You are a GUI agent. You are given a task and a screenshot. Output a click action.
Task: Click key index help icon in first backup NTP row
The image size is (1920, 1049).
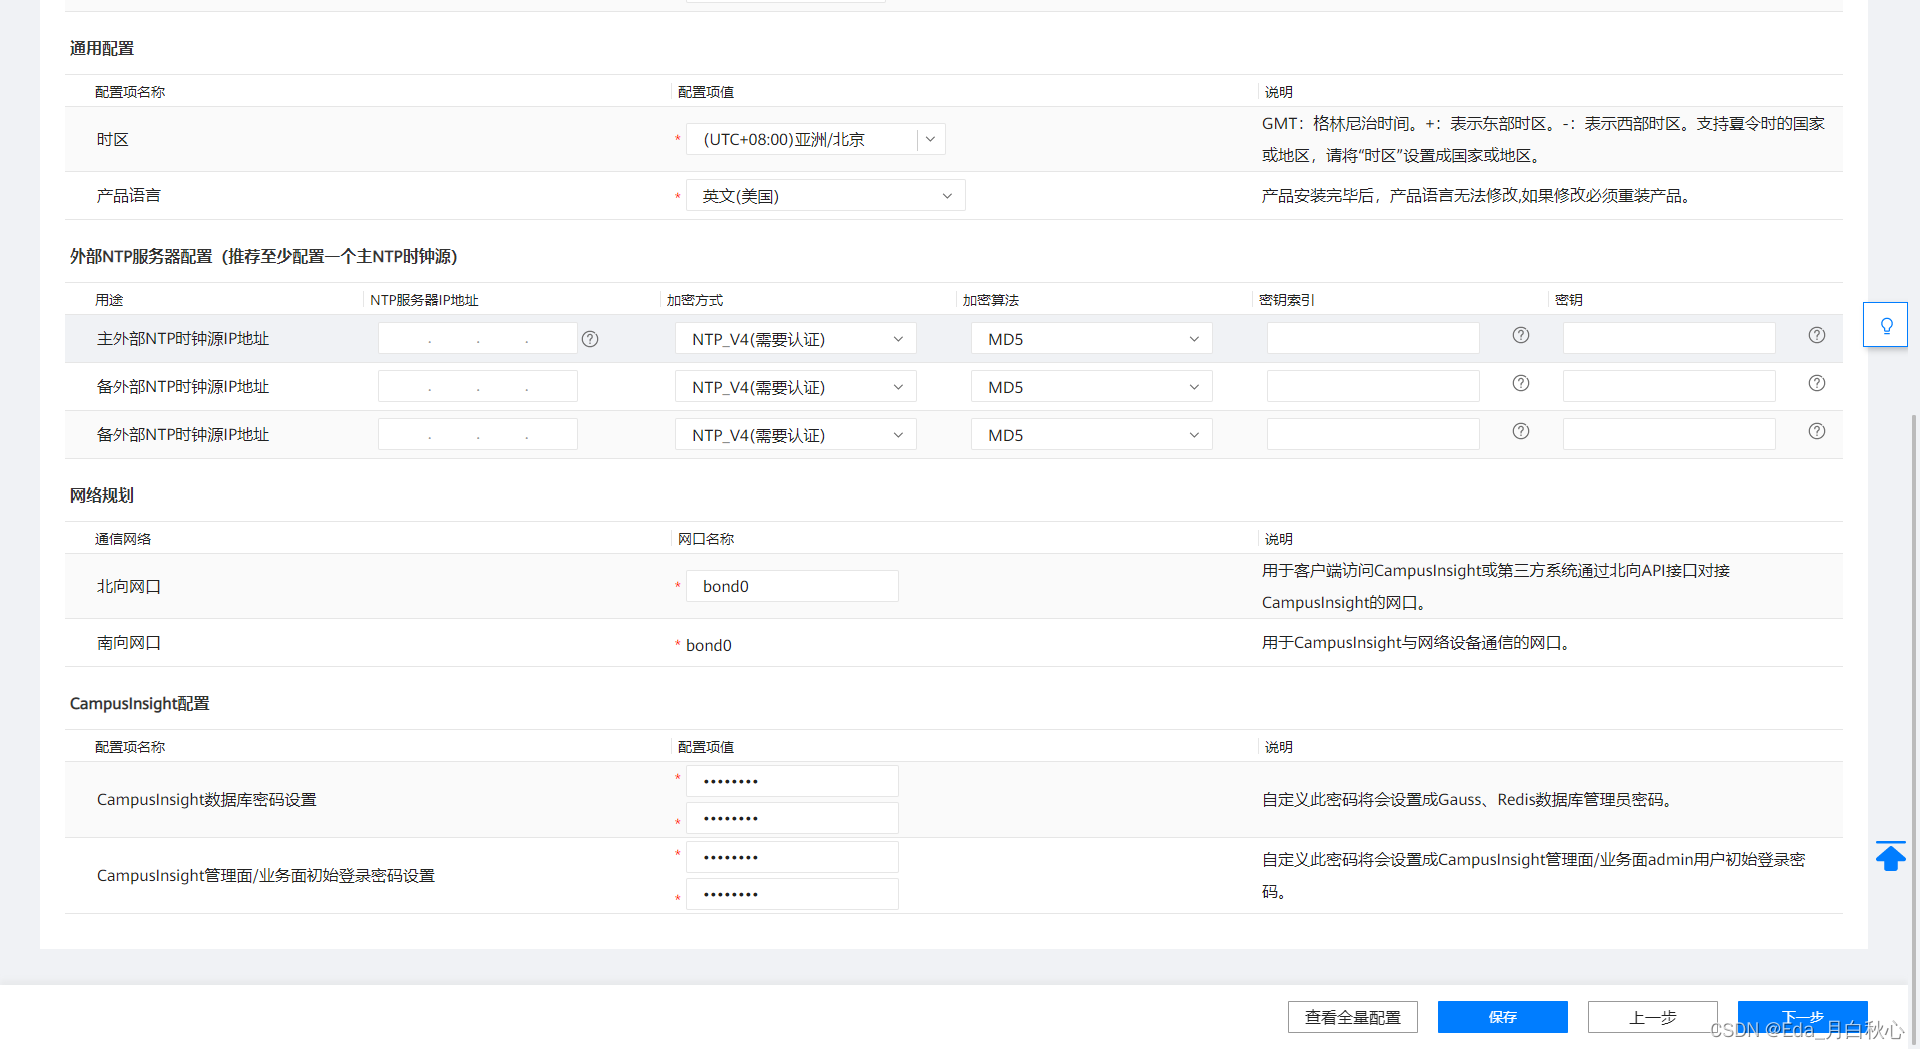(1521, 383)
